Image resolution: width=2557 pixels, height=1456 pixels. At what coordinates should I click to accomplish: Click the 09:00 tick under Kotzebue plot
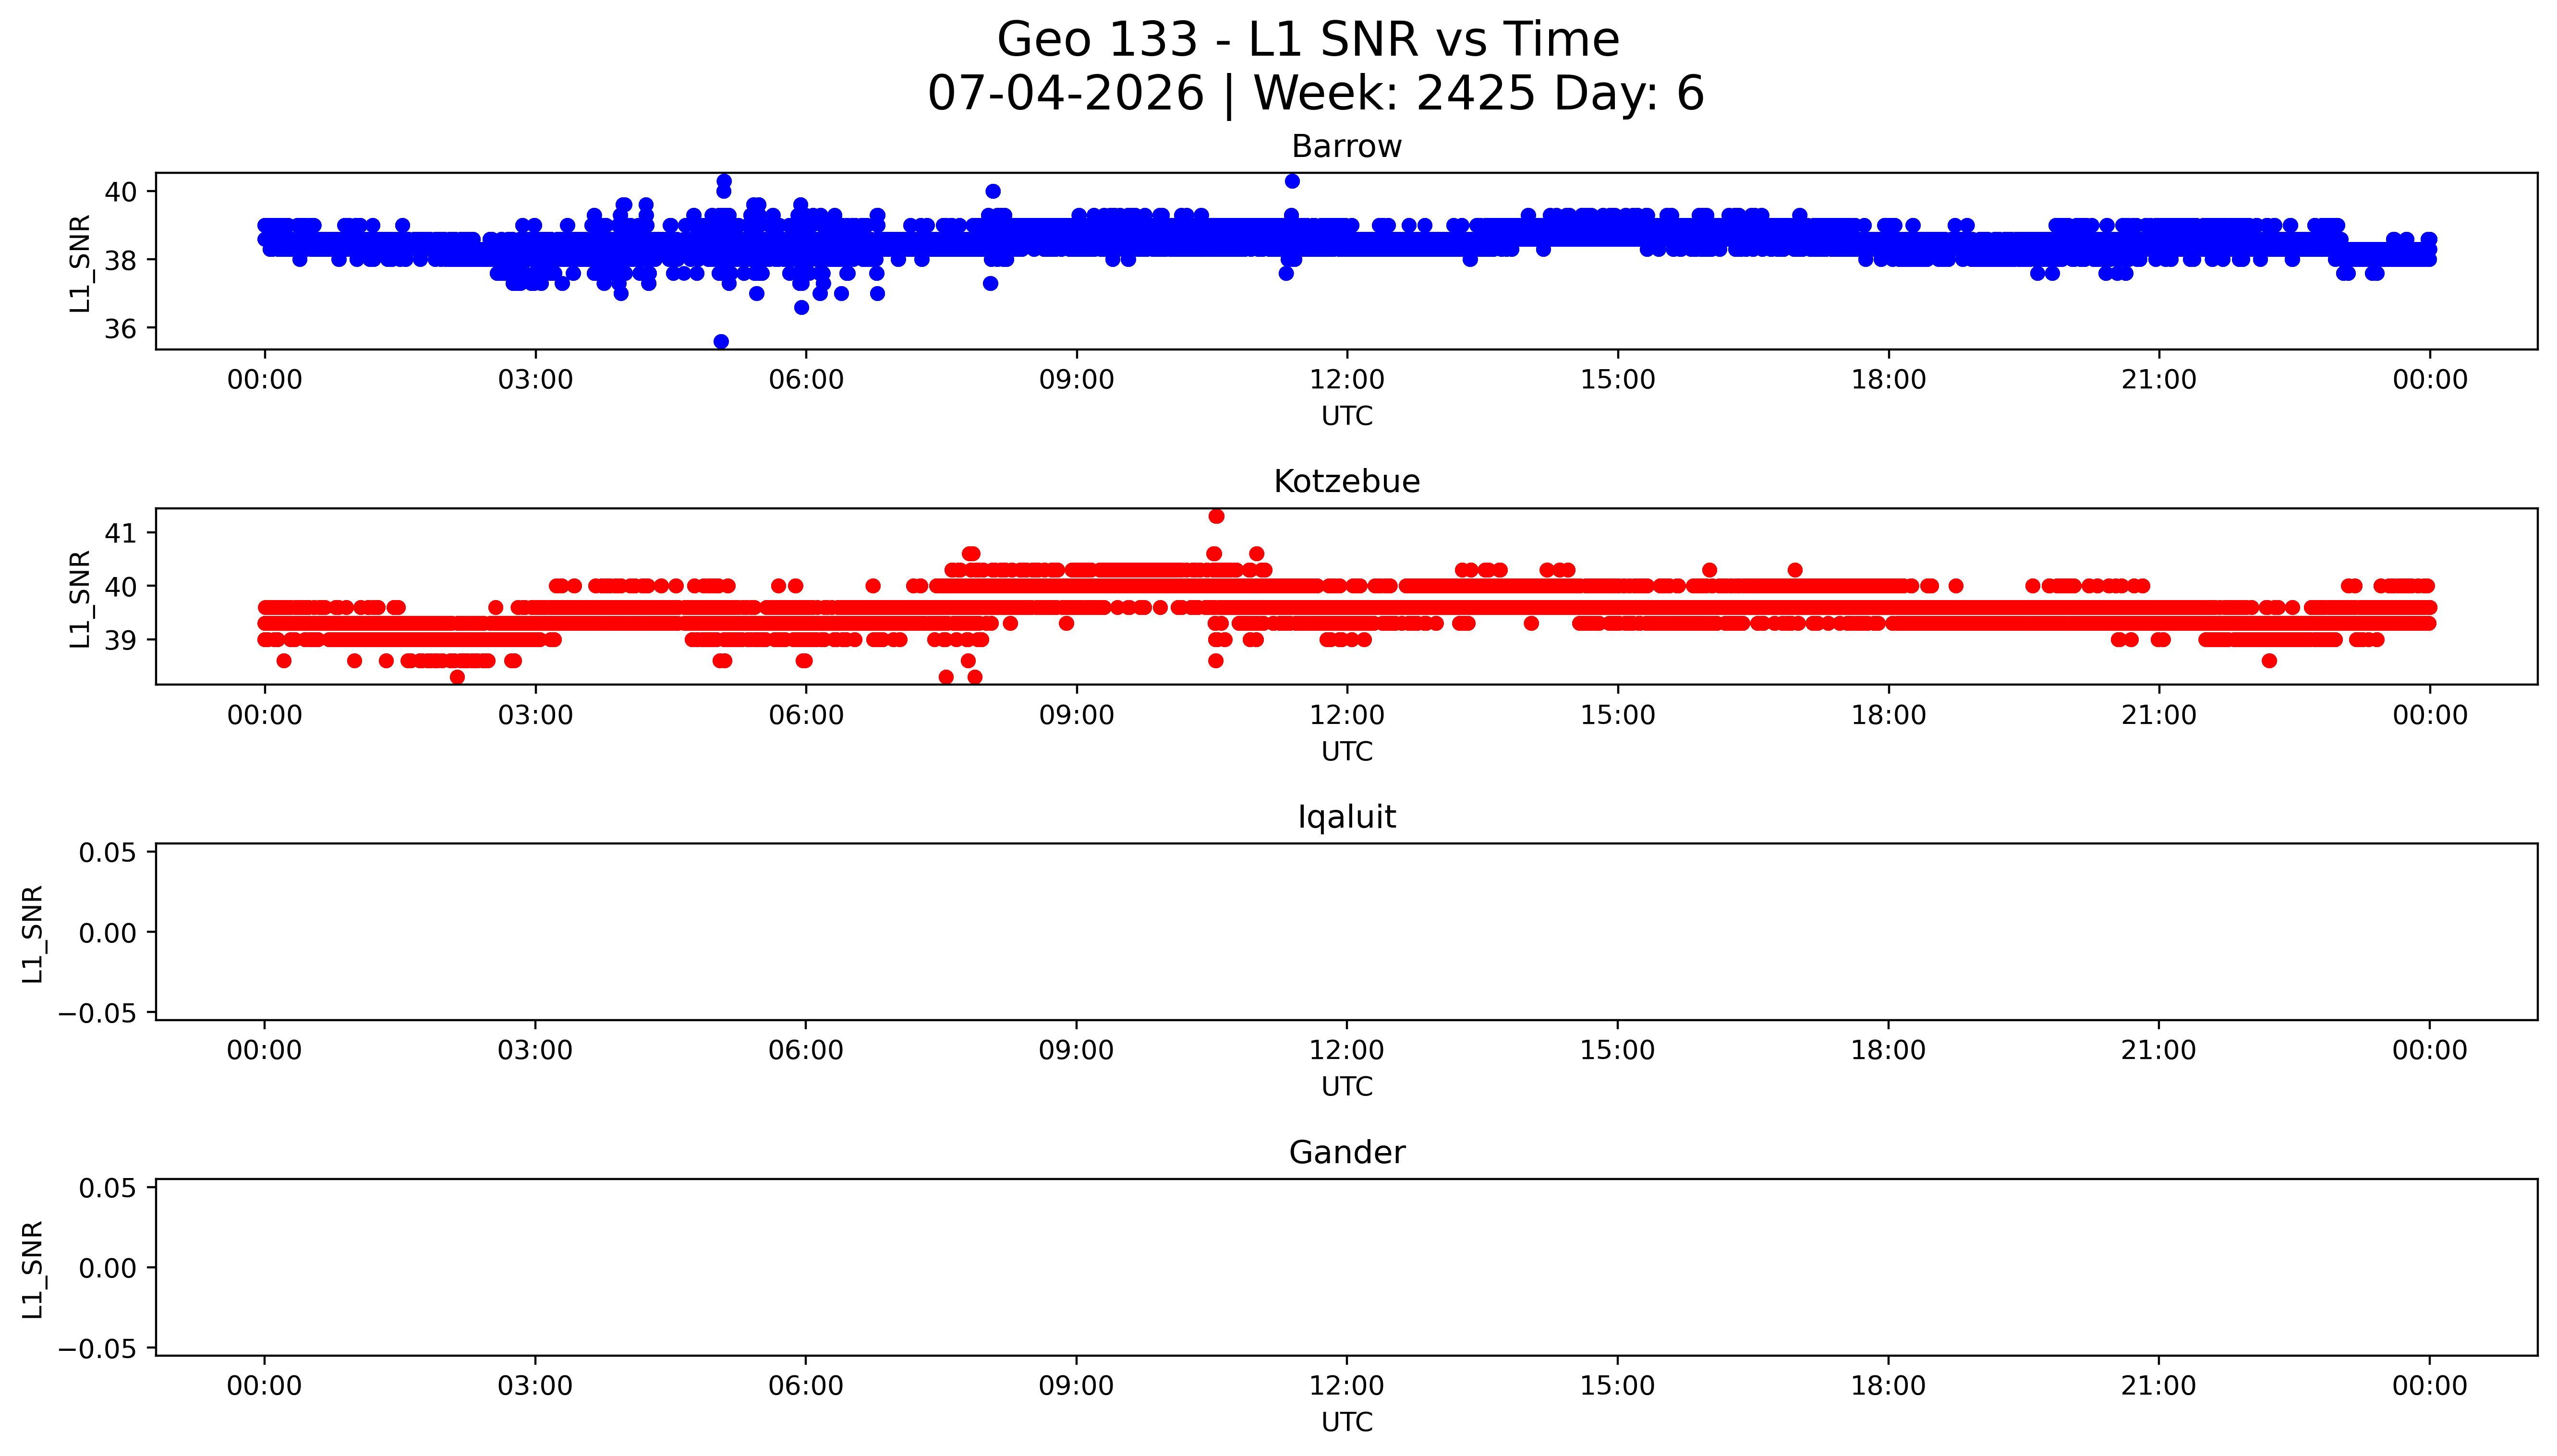pyautogui.click(x=1076, y=715)
